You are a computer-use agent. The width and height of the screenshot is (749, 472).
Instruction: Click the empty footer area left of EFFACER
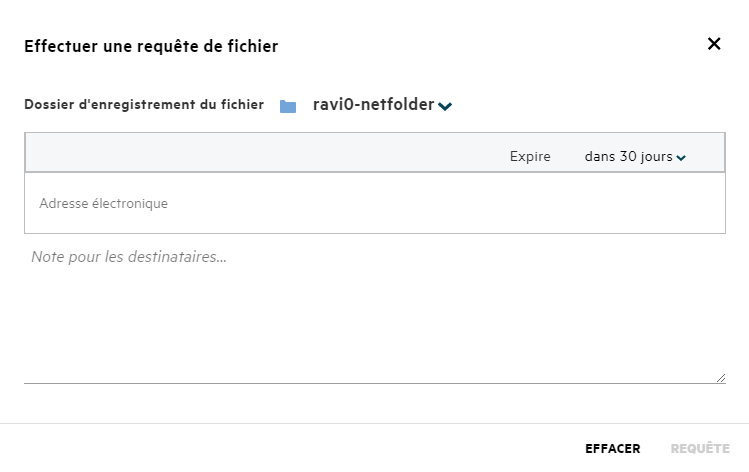click(x=300, y=448)
